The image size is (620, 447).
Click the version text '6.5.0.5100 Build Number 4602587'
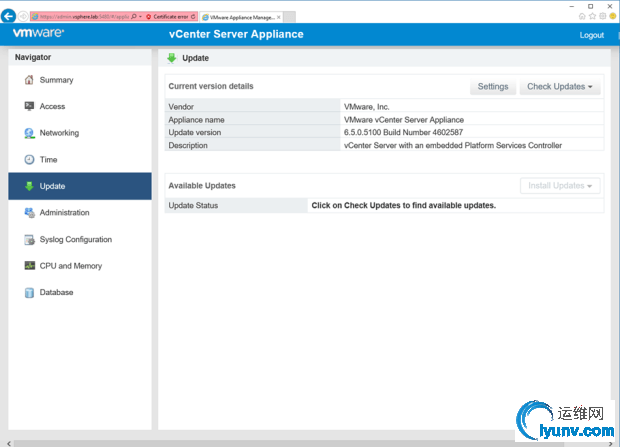[x=403, y=132]
